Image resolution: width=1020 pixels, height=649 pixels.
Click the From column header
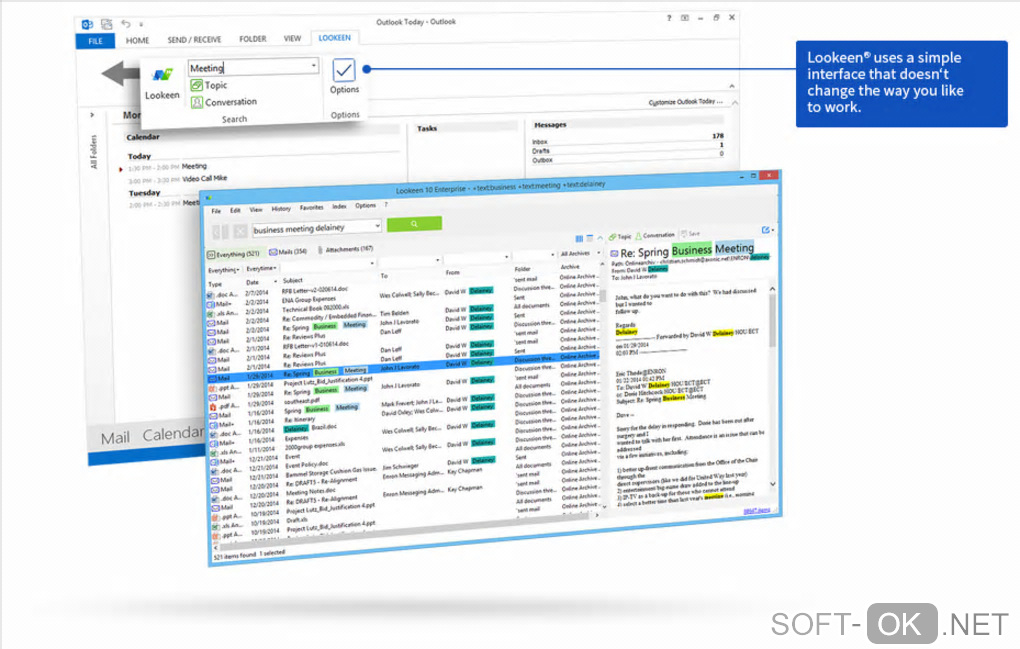tap(453, 272)
